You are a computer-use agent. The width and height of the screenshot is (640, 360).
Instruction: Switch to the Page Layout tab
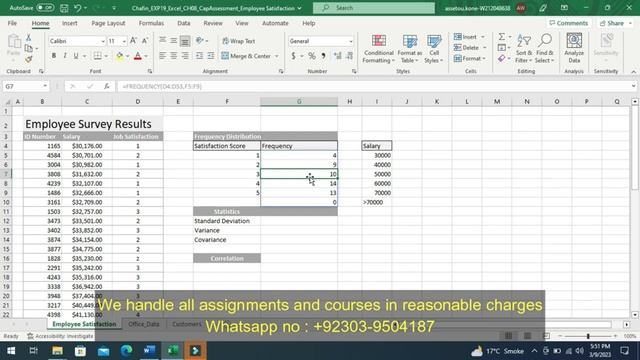tap(108, 23)
